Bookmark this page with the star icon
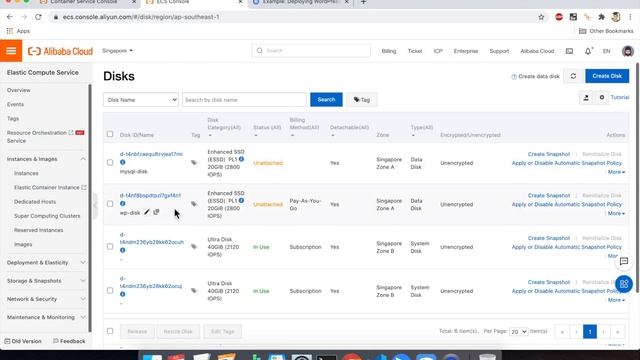This screenshot has height=360, width=640. pyautogui.click(x=541, y=17)
